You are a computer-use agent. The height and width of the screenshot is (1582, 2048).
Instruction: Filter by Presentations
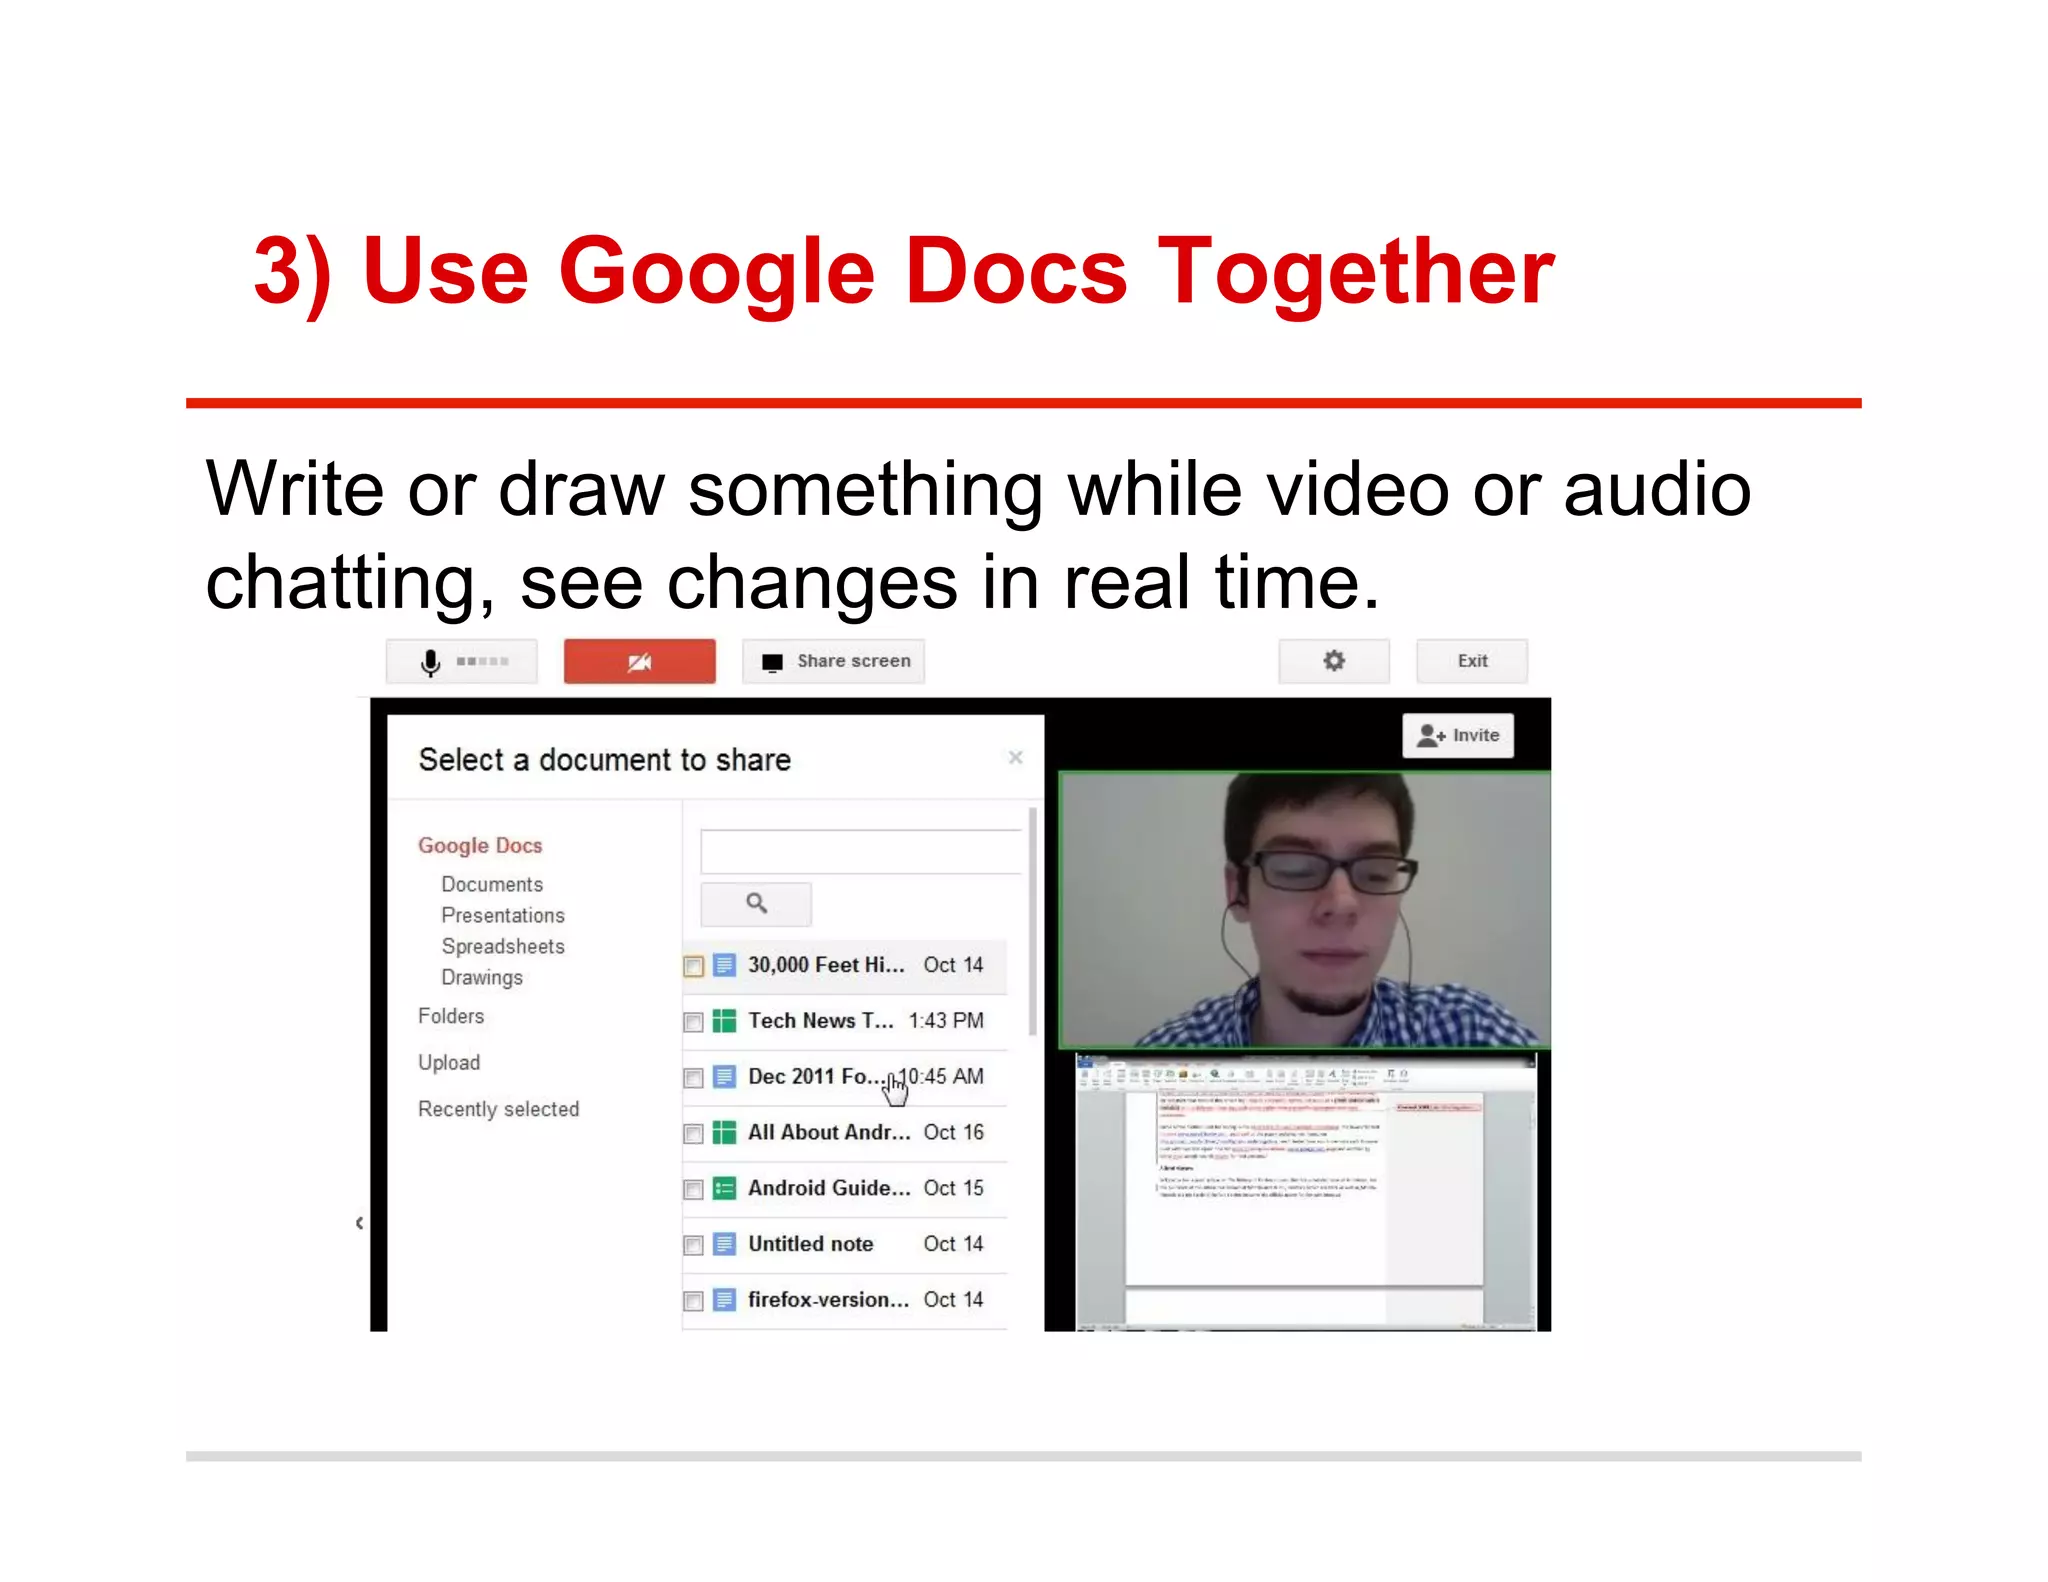click(503, 915)
